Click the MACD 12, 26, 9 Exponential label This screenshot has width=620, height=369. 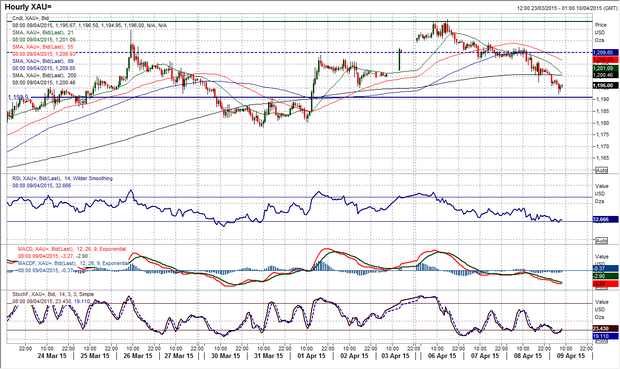(72, 249)
